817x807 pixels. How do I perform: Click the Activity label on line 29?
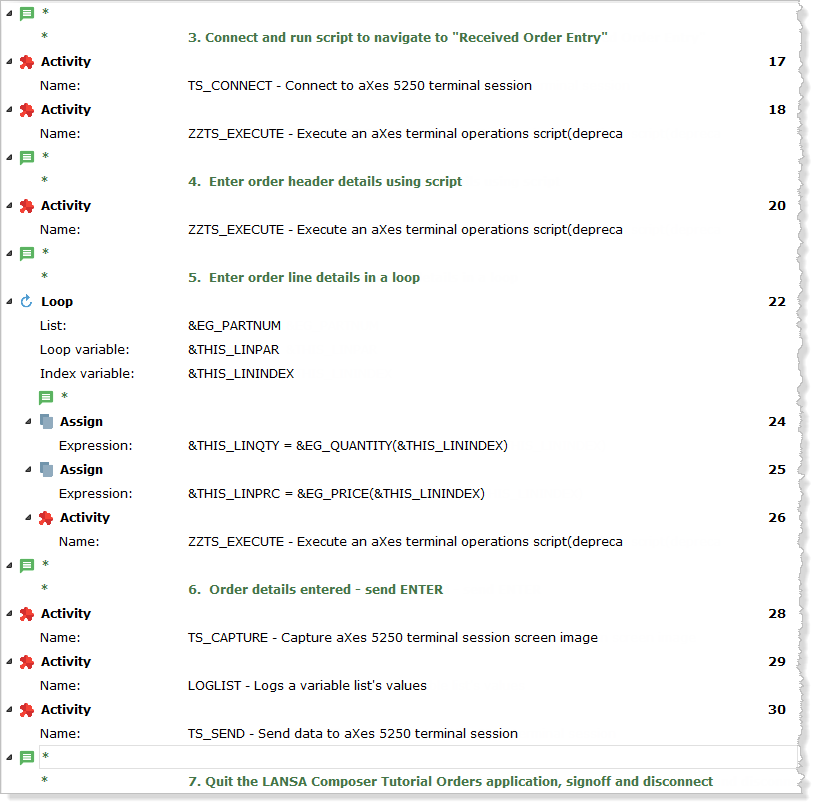[x=66, y=662]
